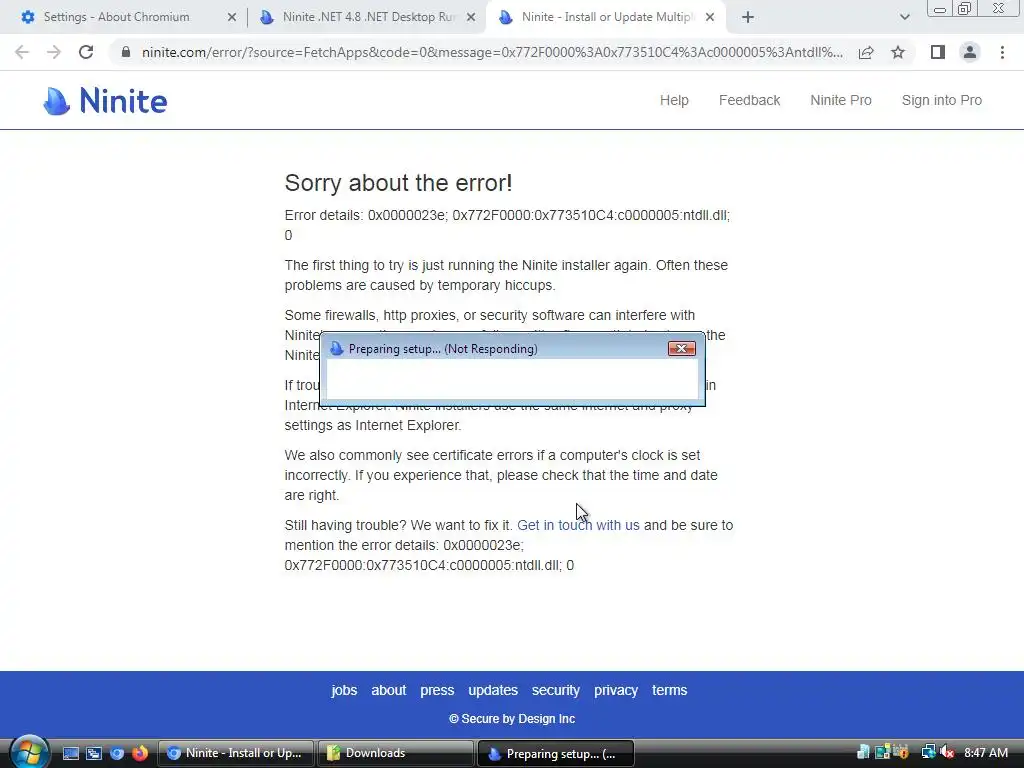The height and width of the screenshot is (768, 1024).
Task: Click the ninite.com address bar URL
Action: 491,52
